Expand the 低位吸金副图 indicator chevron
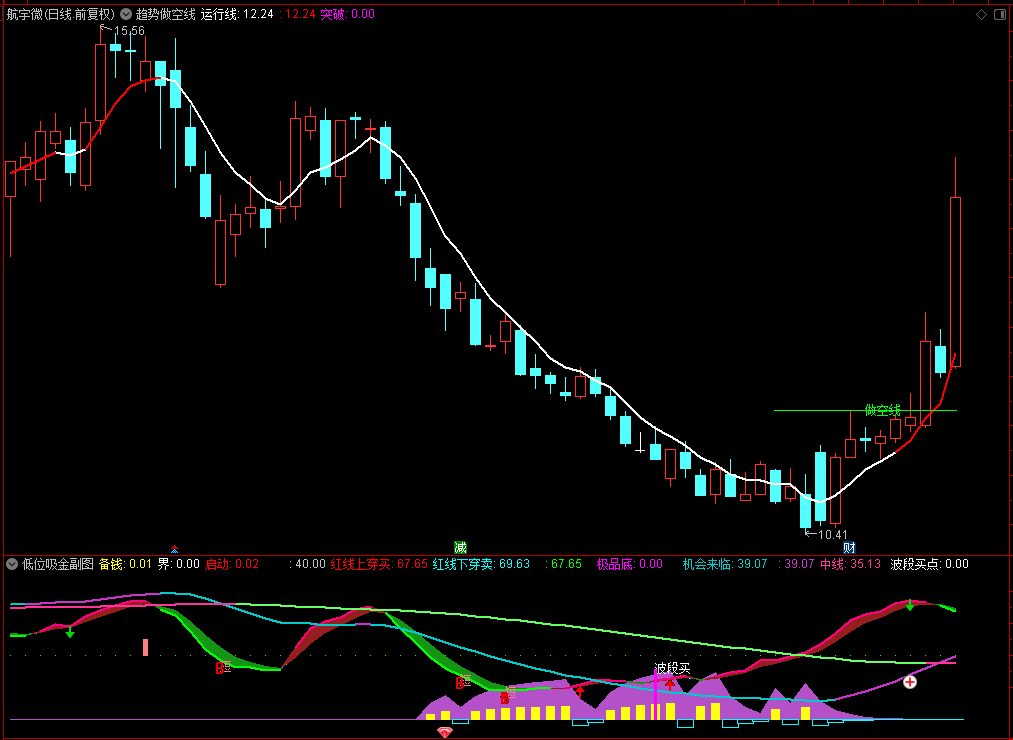 12,564
